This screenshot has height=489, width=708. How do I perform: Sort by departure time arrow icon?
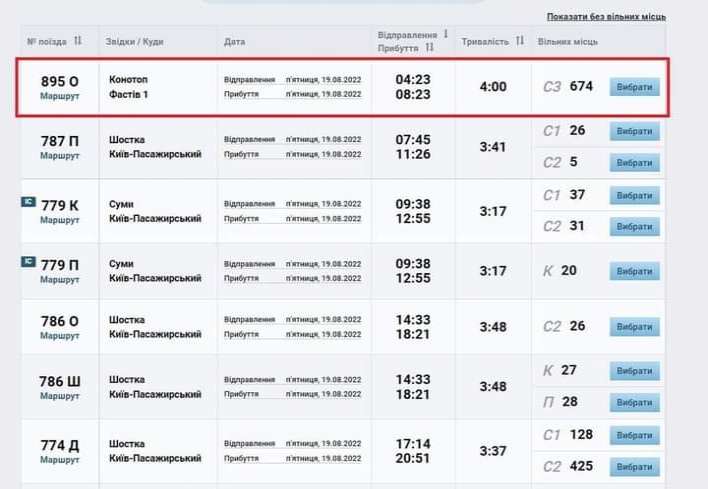pos(445,34)
